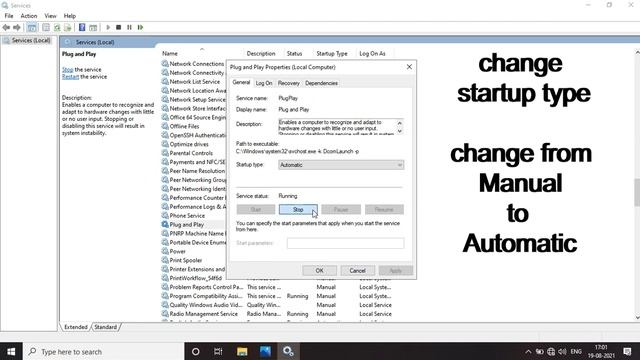This screenshot has width=640, height=360.
Task: Open the File menu
Action: 9,16
